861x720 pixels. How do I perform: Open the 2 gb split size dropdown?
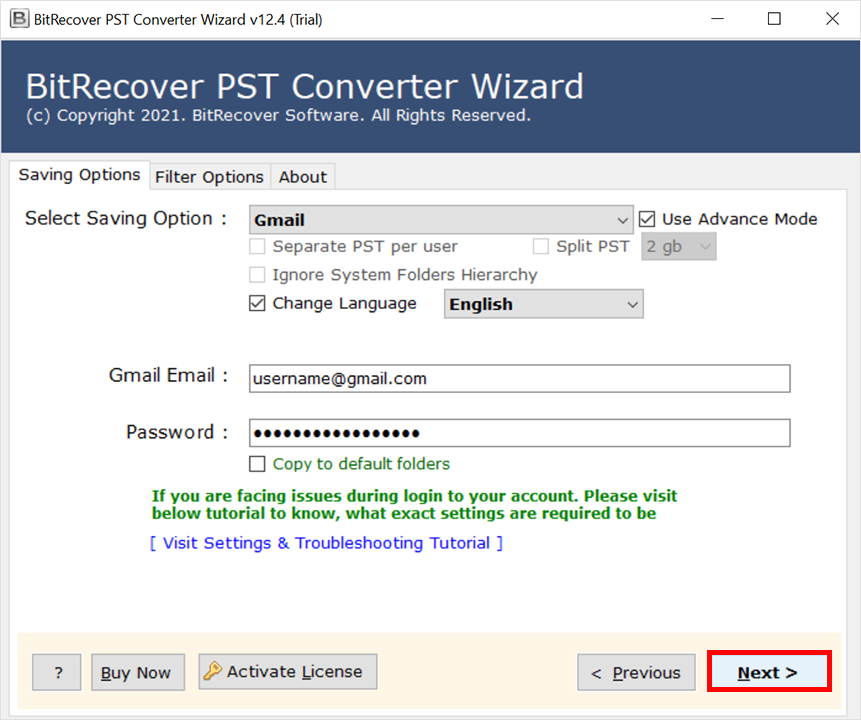679,247
